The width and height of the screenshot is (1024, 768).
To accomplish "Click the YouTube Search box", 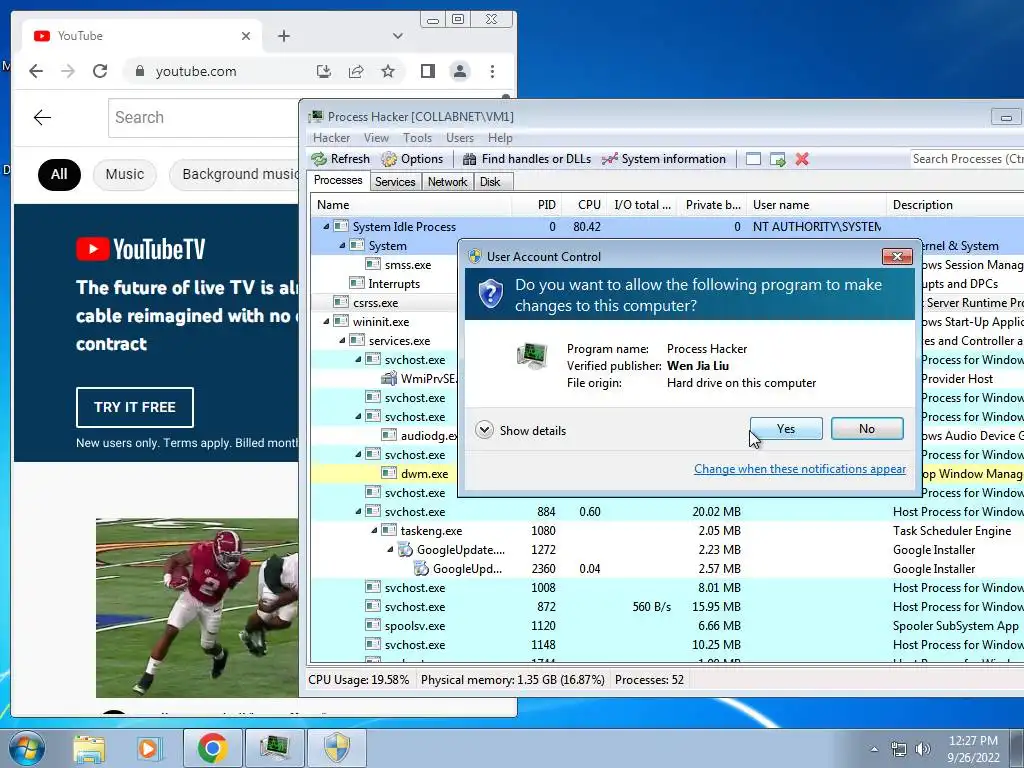I will coord(204,118).
